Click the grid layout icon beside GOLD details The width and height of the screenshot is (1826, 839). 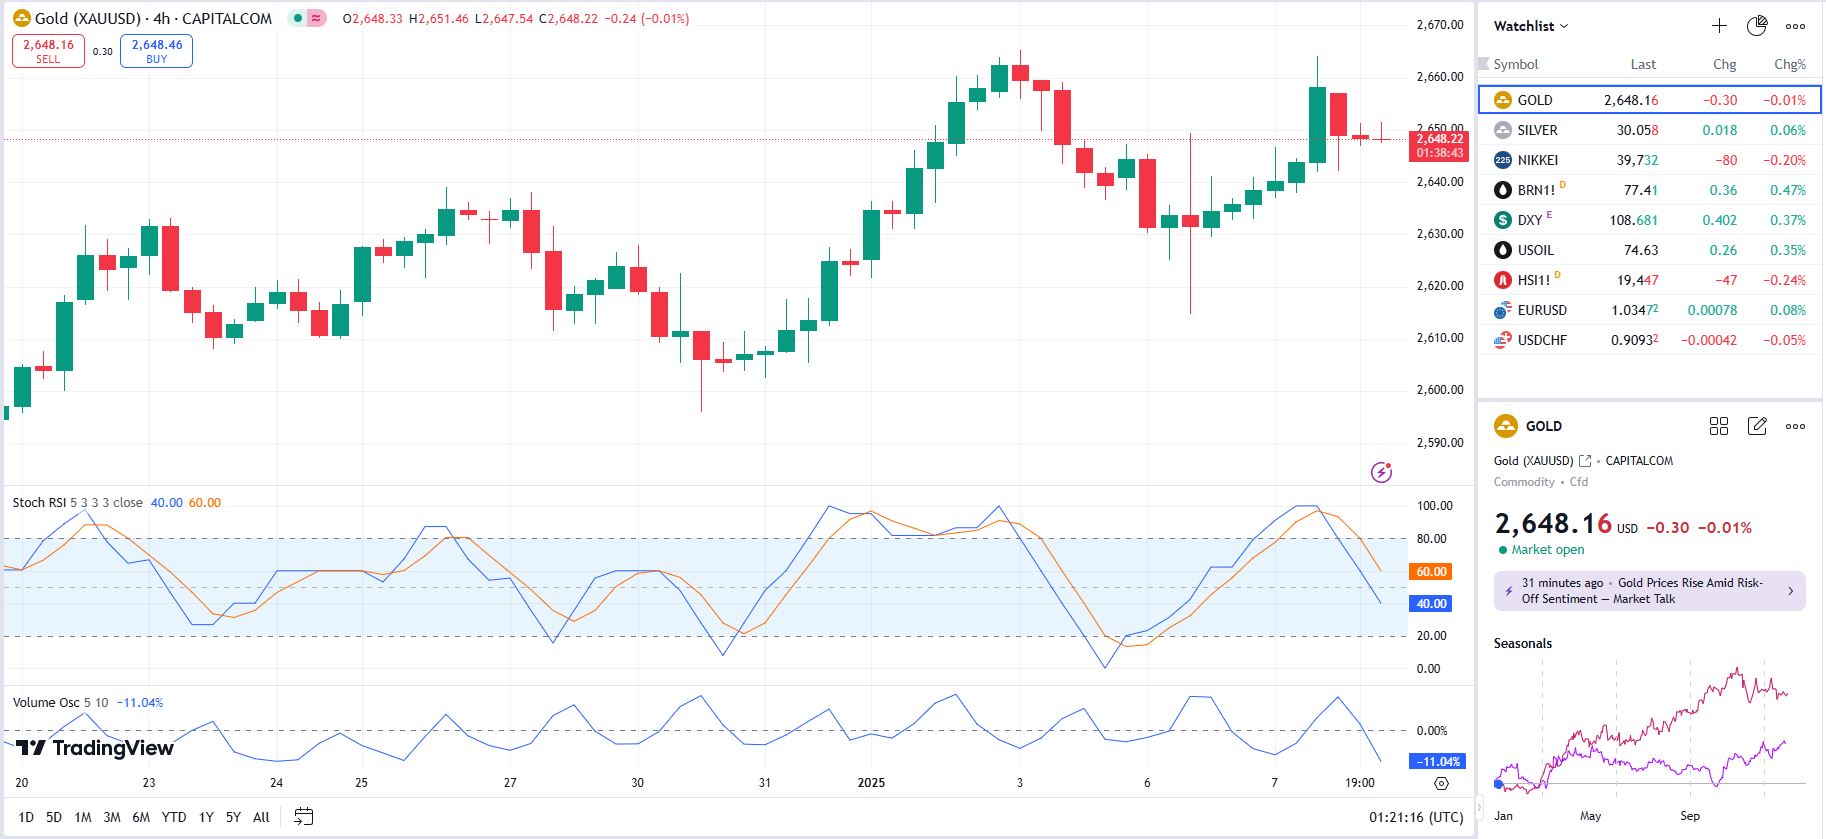pos(1719,426)
